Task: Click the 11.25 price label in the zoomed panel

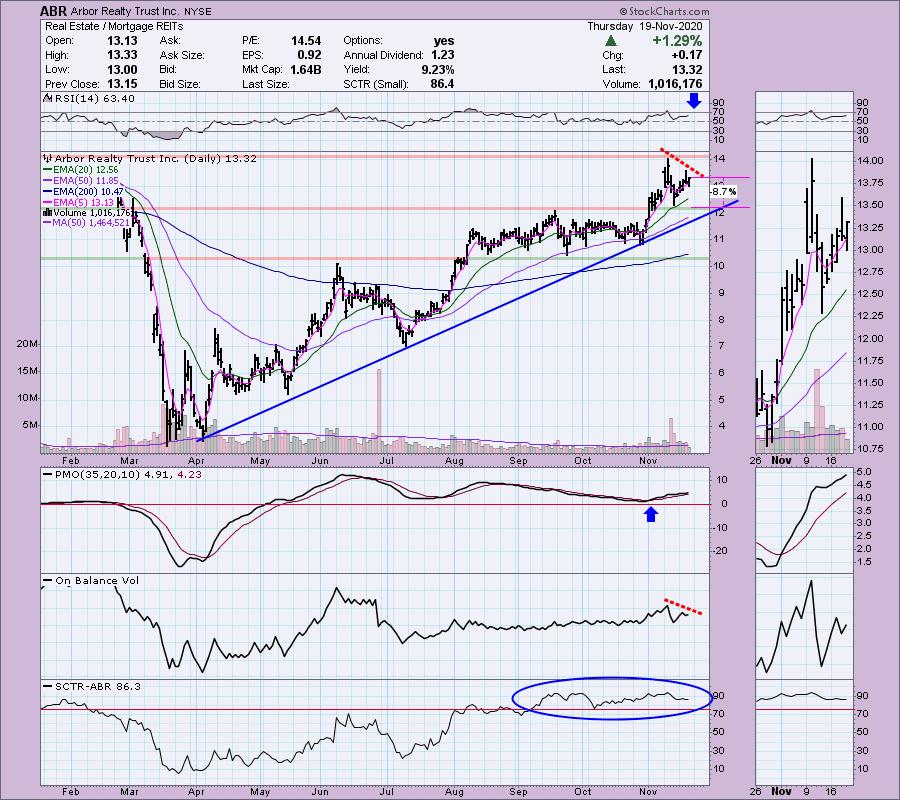Action: [870, 405]
